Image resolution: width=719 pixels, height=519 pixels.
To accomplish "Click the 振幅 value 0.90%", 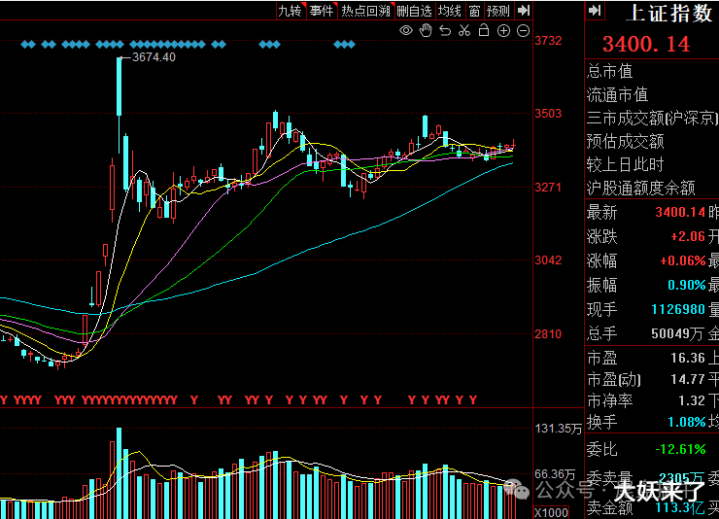I will tap(686, 285).
